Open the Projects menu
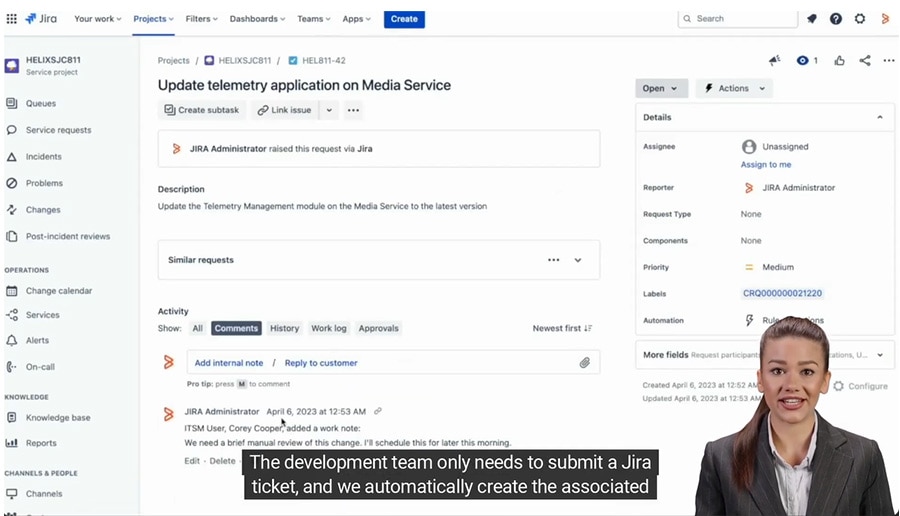 [153, 19]
